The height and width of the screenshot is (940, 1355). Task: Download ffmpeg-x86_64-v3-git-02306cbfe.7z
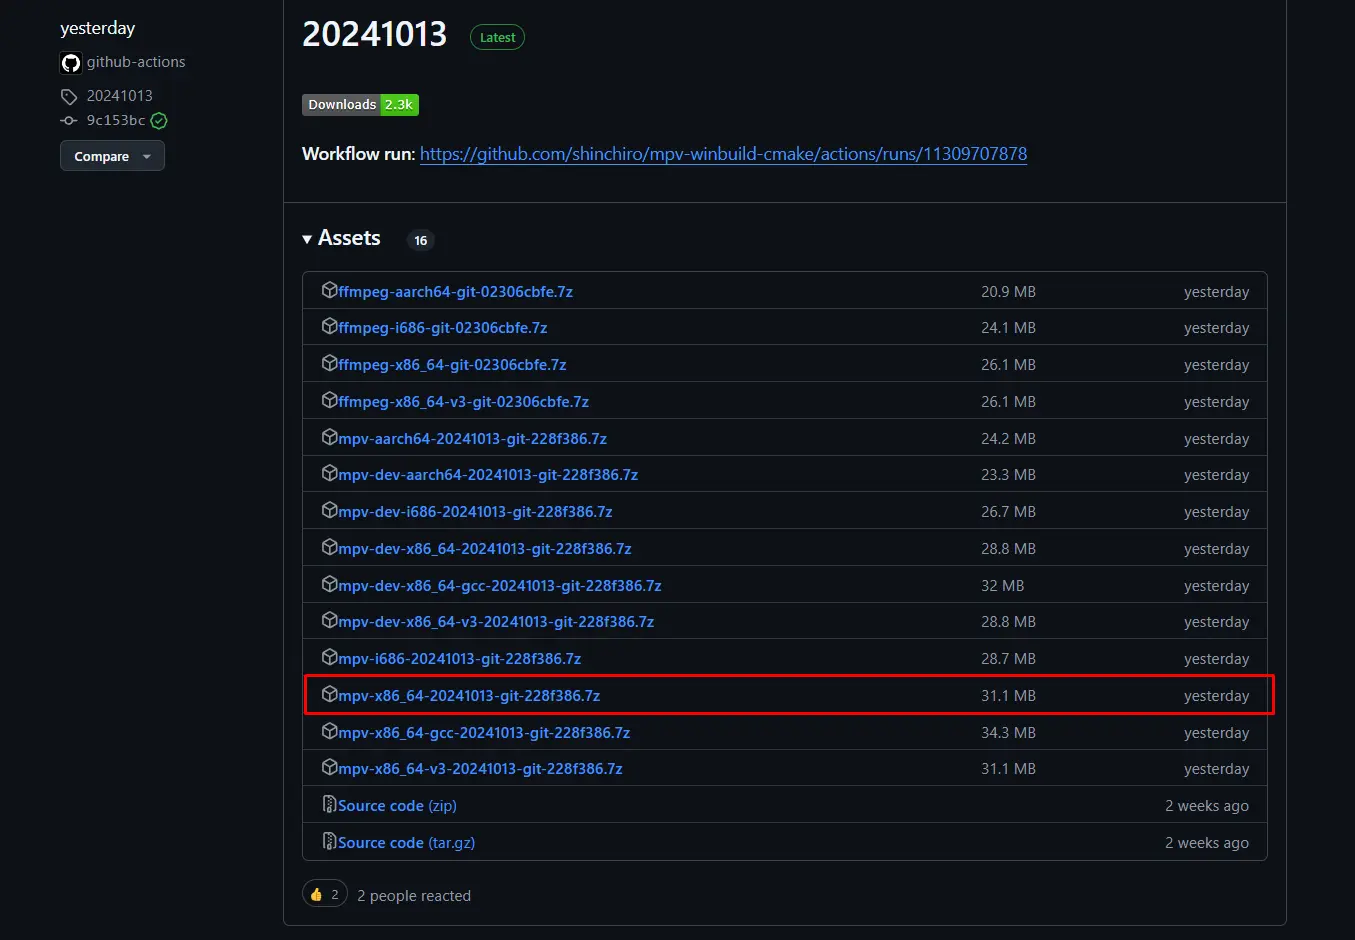tap(463, 402)
